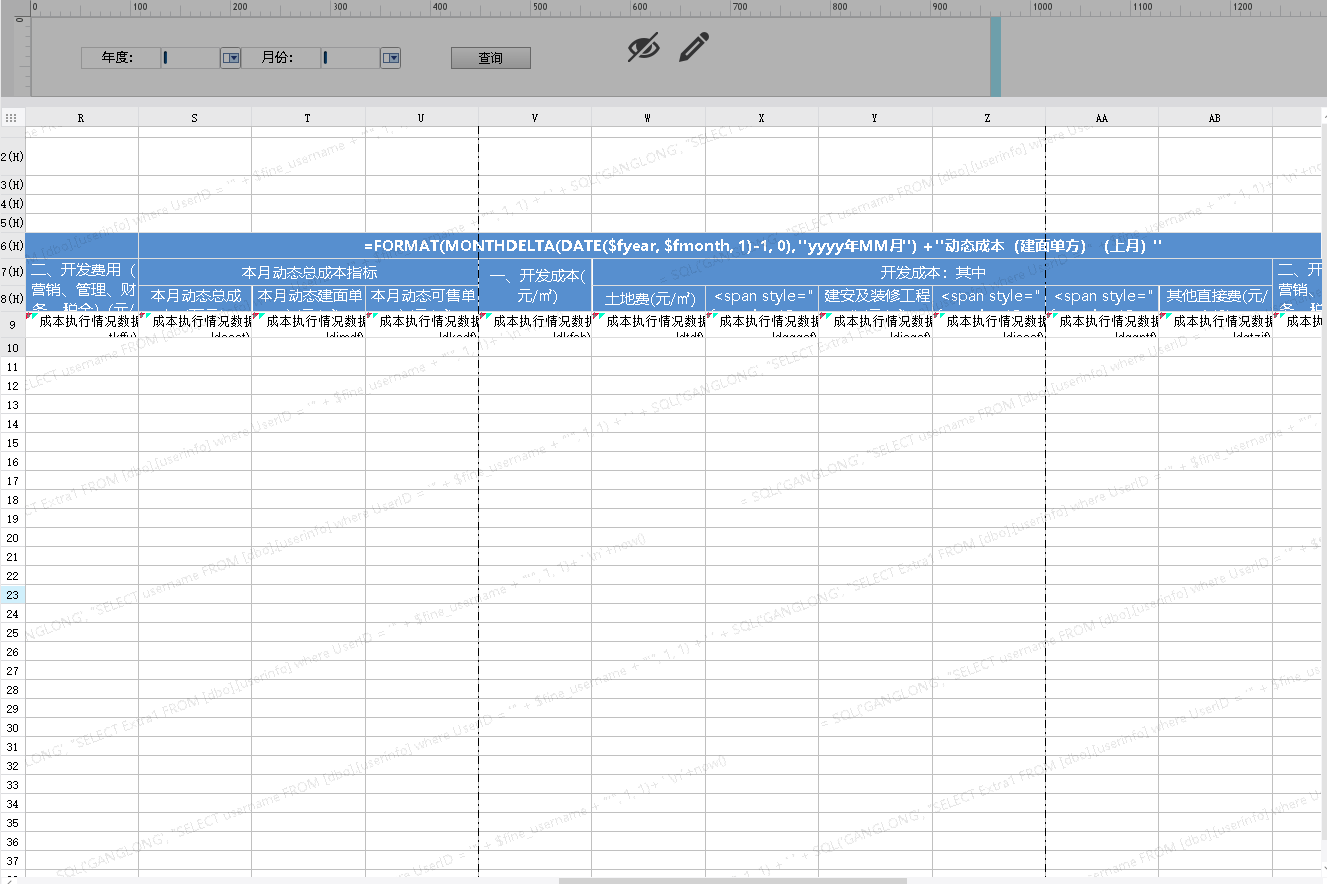Screen dimensions: 1327x884
Task: Click the 查询 button
Action: [x=490, y=58]
